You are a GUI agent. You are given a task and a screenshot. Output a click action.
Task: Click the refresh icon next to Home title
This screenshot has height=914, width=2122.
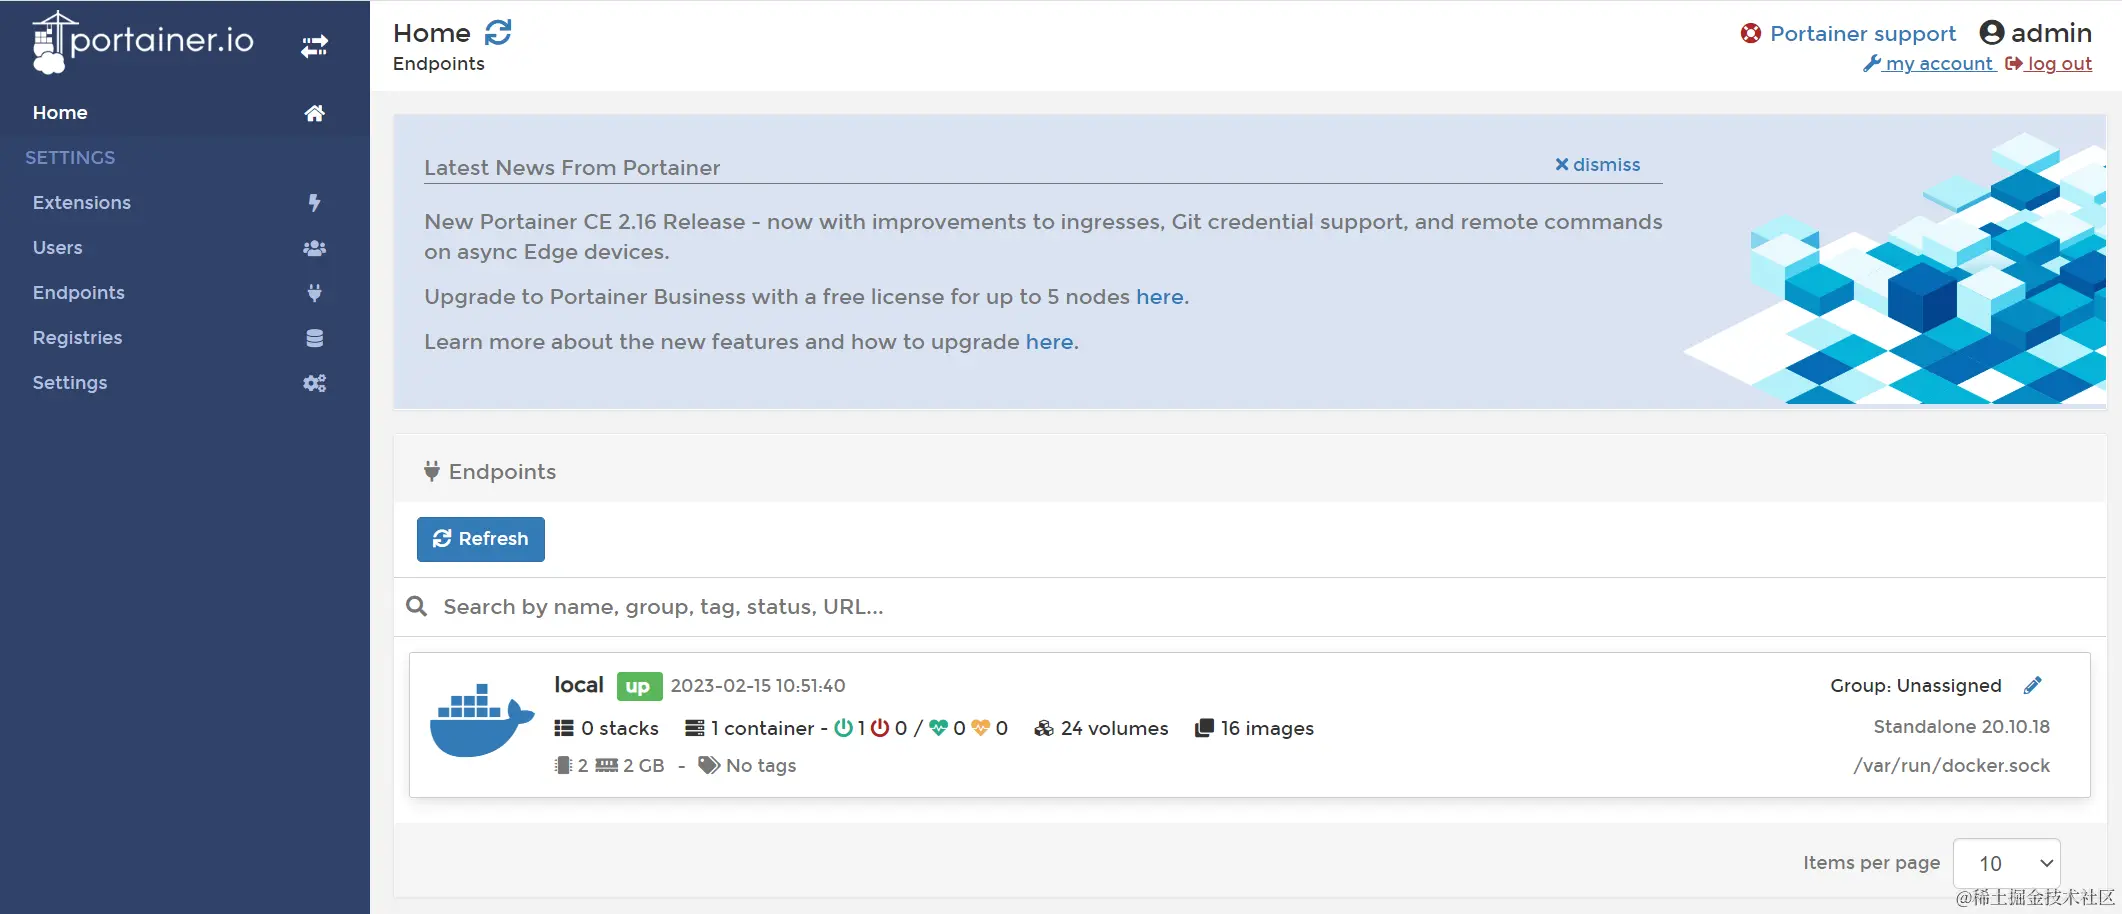click(x=498, y=33)
